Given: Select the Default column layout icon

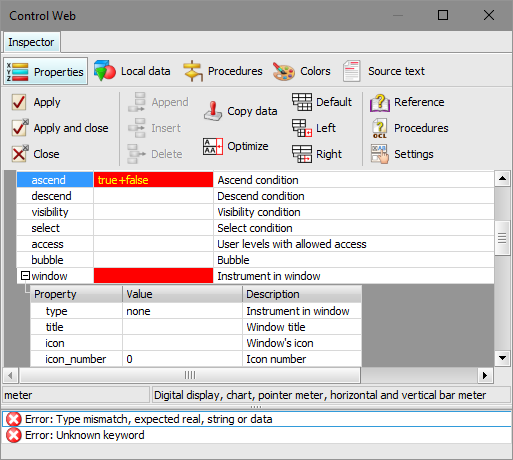Looking at the screenshot, I should 302,102.
